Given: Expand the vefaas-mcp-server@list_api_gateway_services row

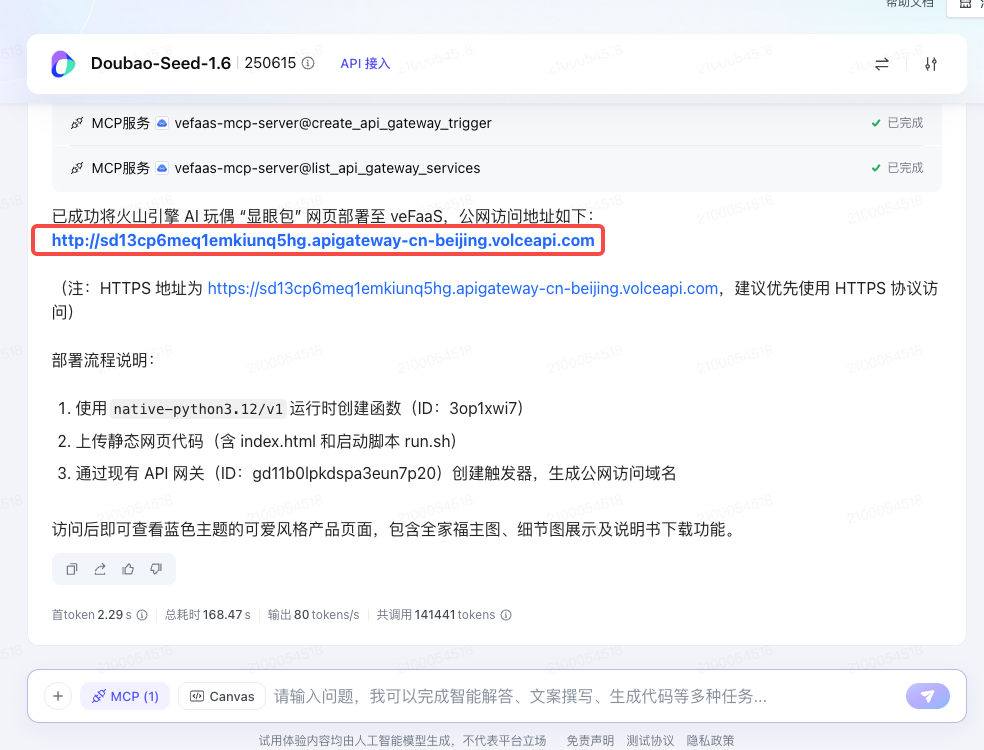Looking at the screenshot, I should (x=496, y=168).
